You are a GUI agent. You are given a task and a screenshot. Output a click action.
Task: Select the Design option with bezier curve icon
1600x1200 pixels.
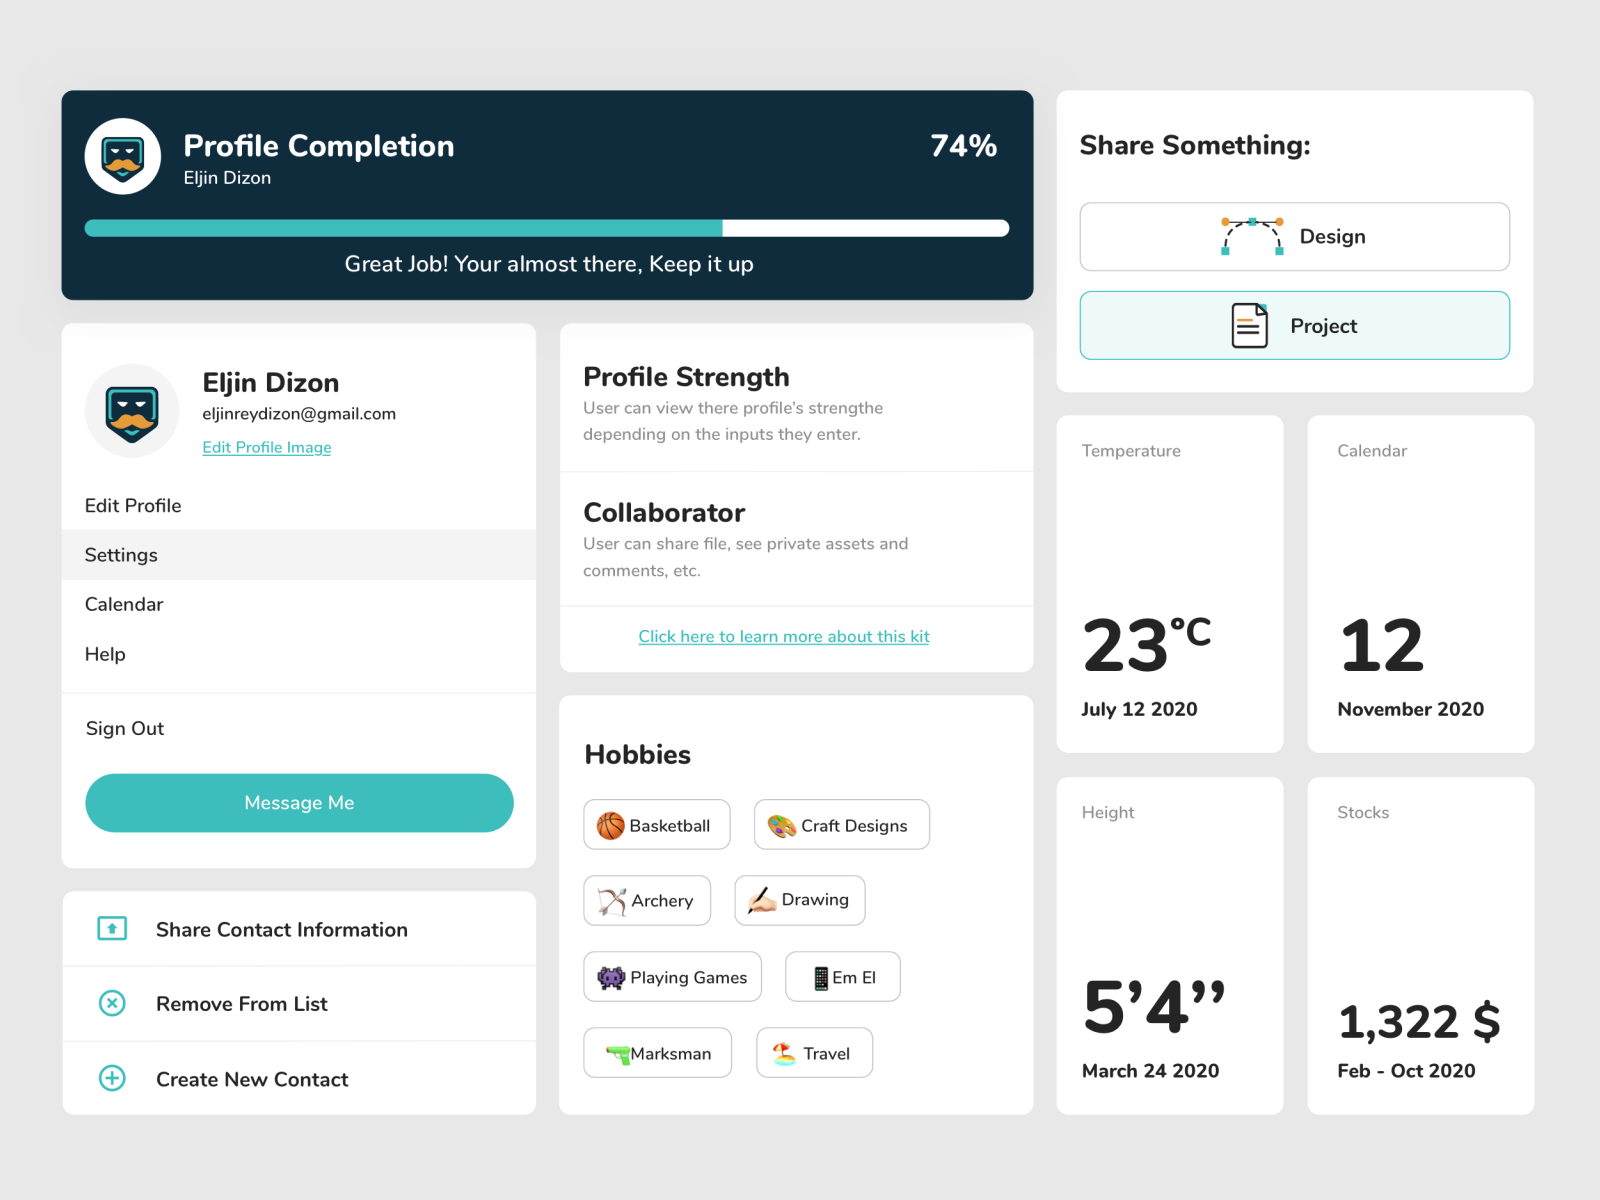pyautogui.click(x=1294, y=236)
